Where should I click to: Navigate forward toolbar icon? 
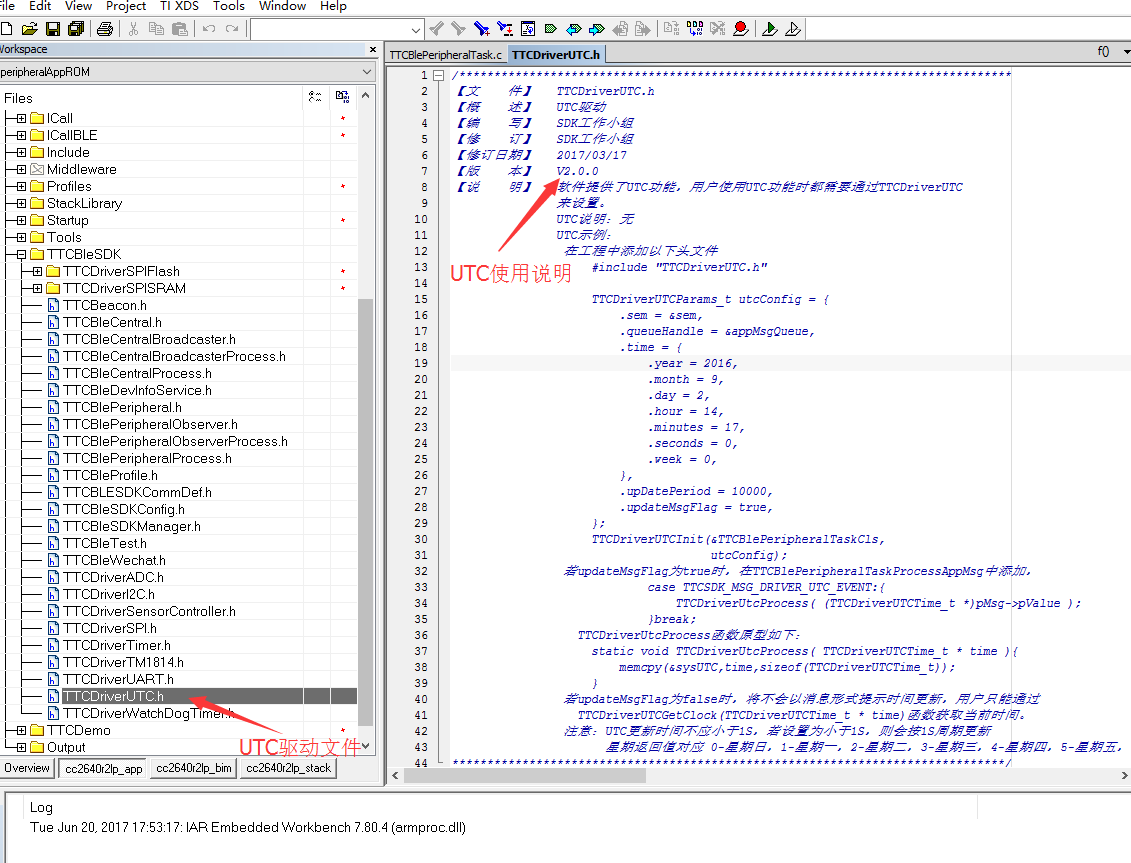(642, 29)
